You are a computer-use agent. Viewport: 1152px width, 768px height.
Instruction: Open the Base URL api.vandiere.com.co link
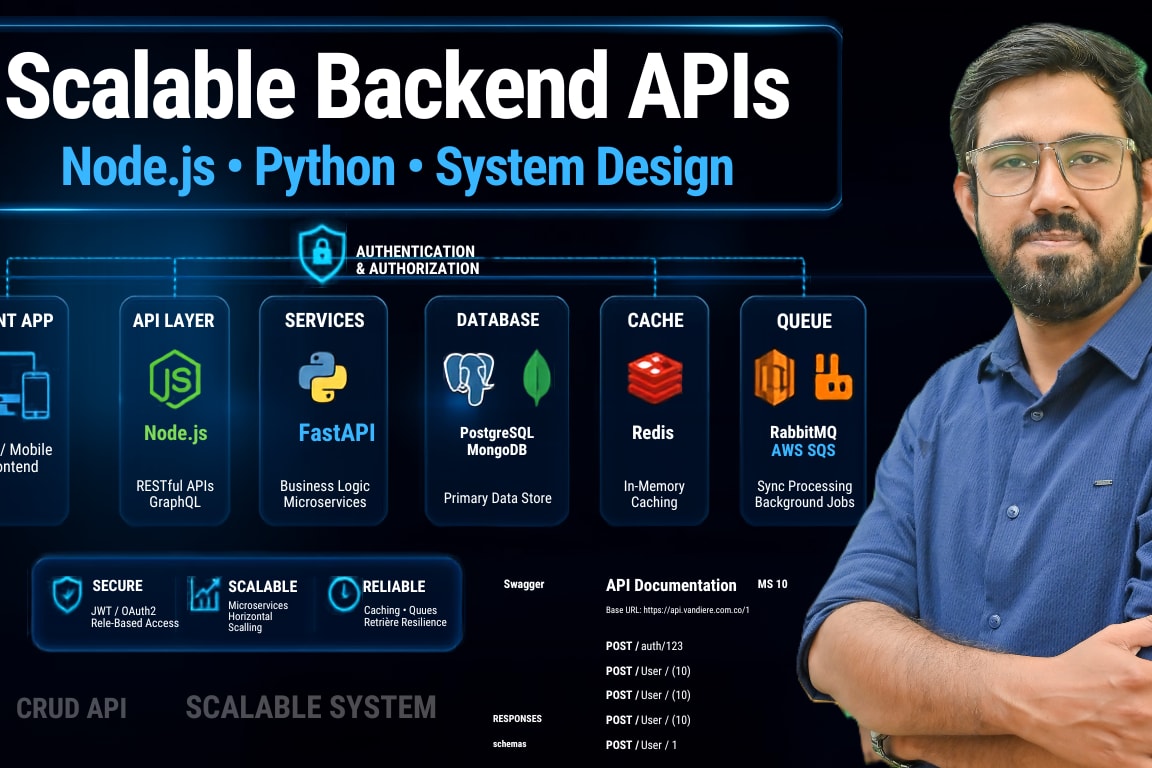677,610
